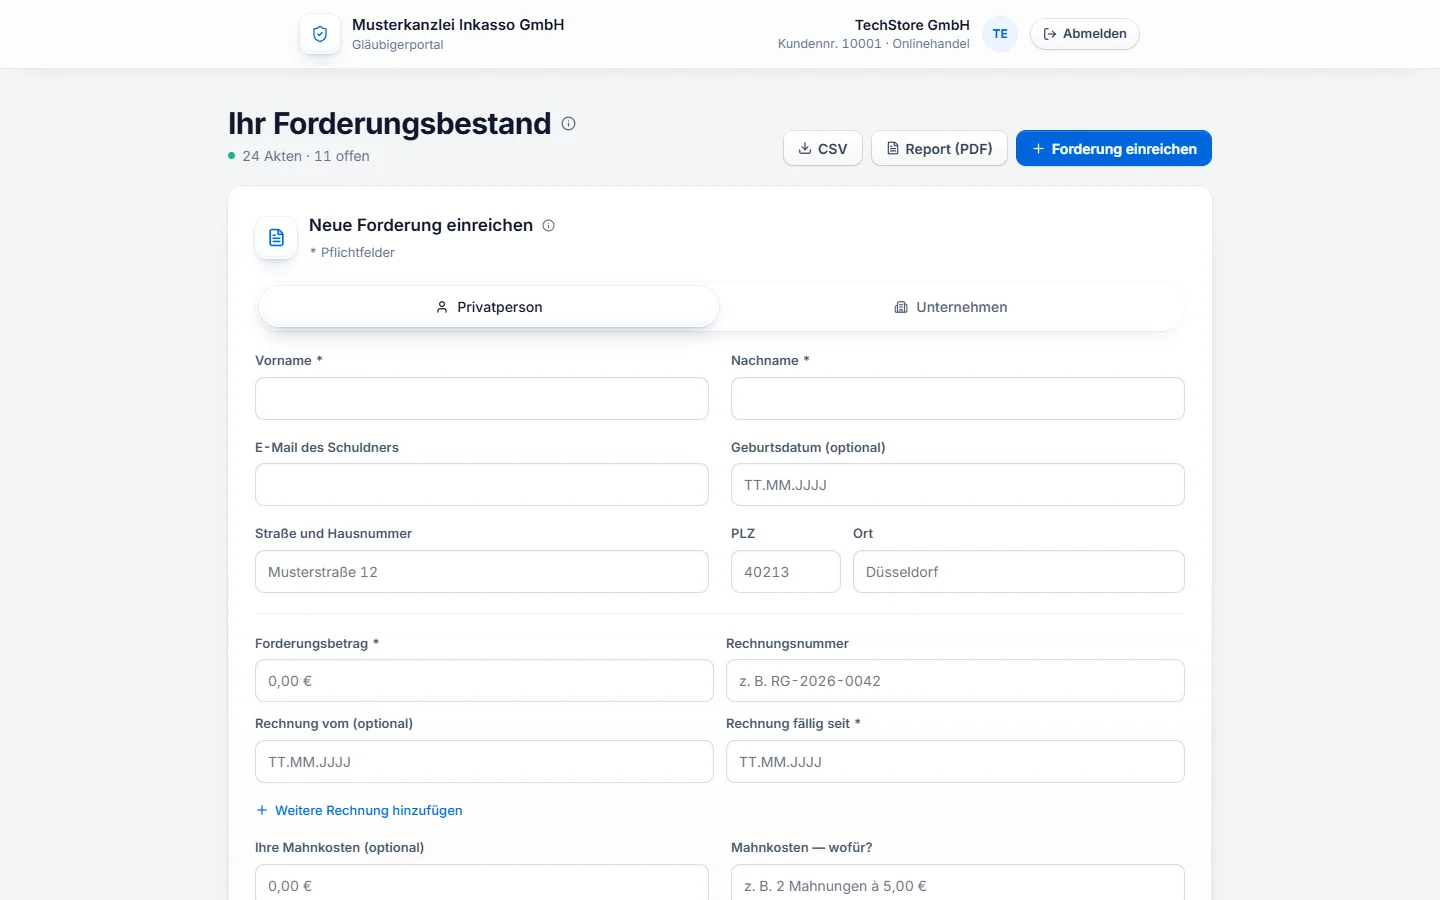Click the Geburtsdatum date field
This screenshot has width=1440, height=900.
tap(958, 485)
